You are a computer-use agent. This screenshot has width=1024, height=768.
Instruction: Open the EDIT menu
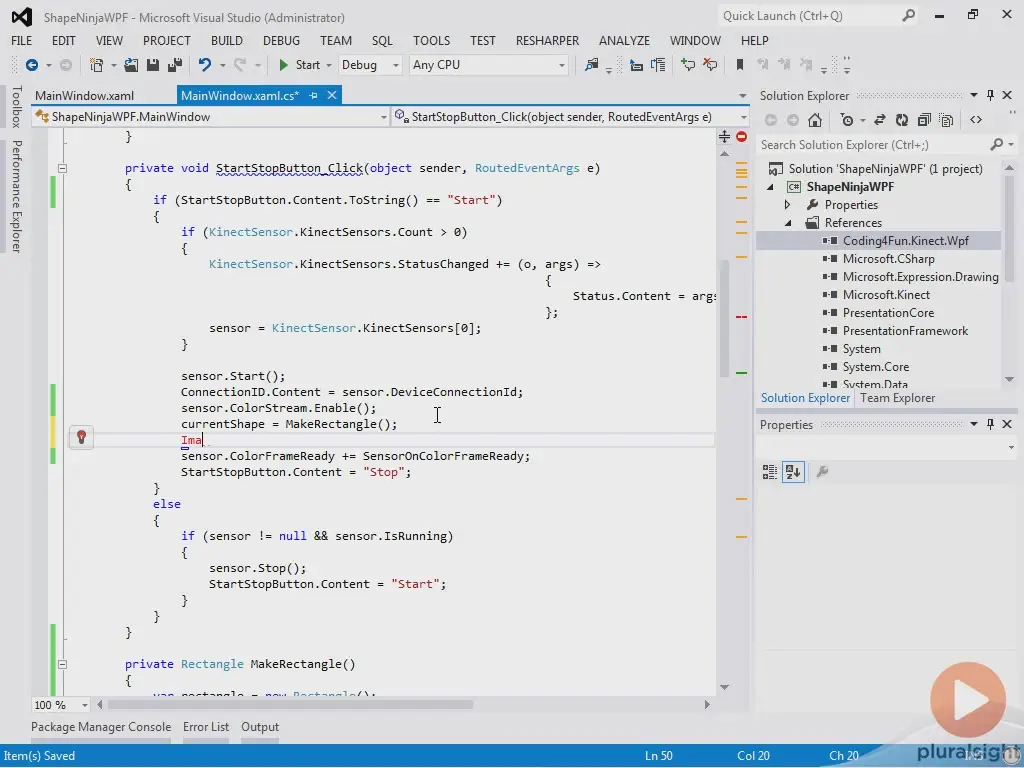[63, 40]
